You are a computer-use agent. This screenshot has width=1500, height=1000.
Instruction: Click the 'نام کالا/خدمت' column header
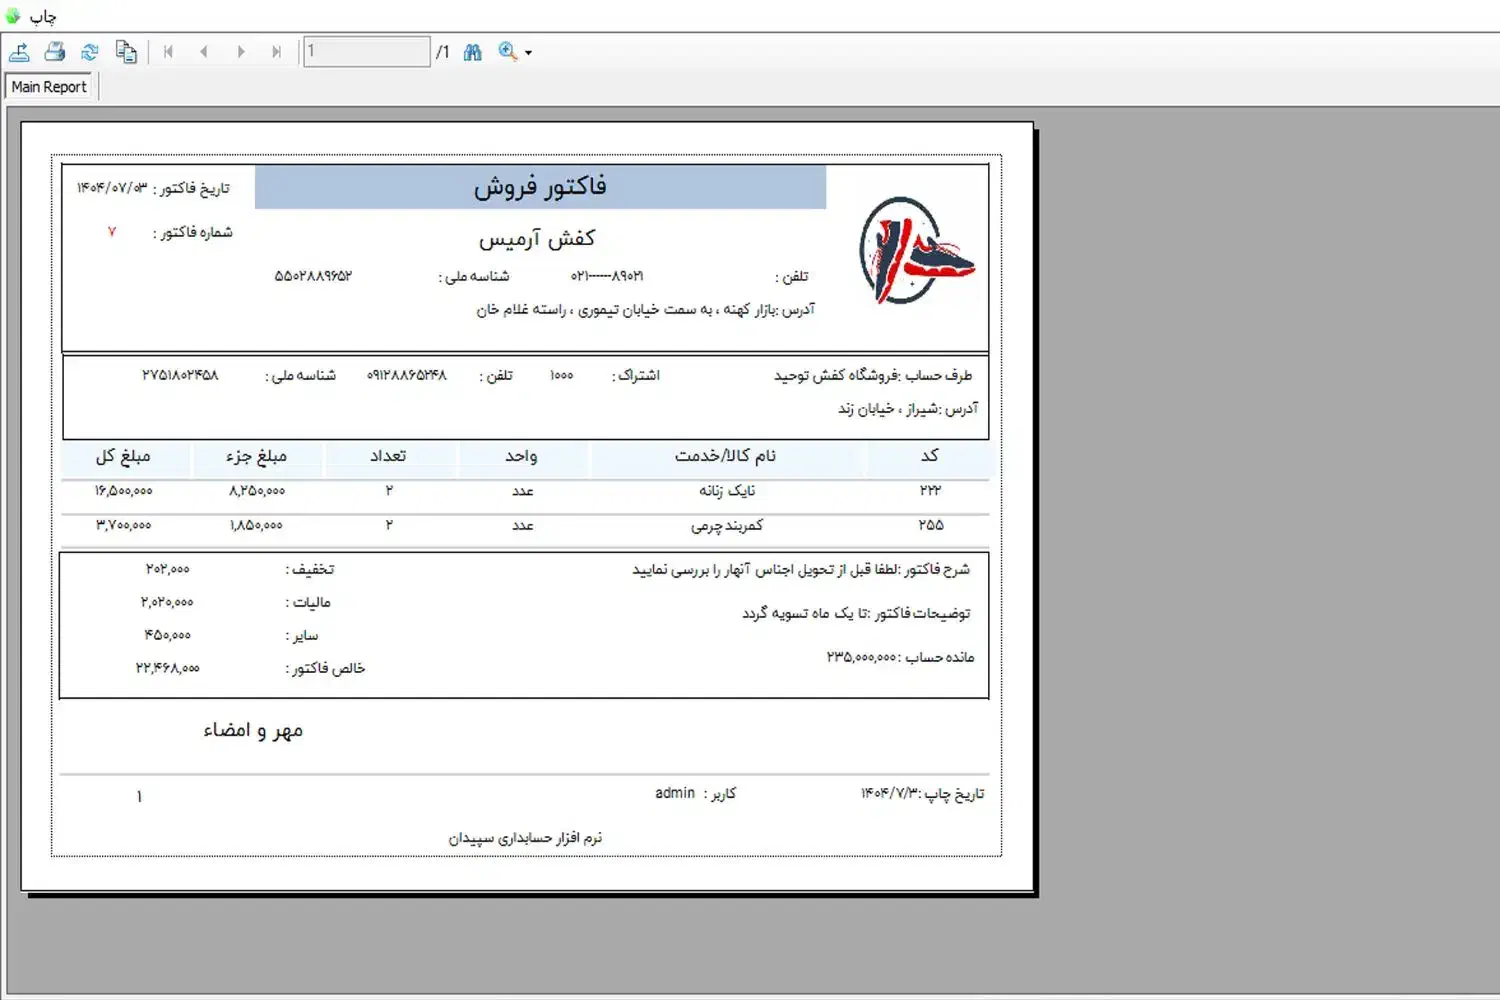click(725, 456)
